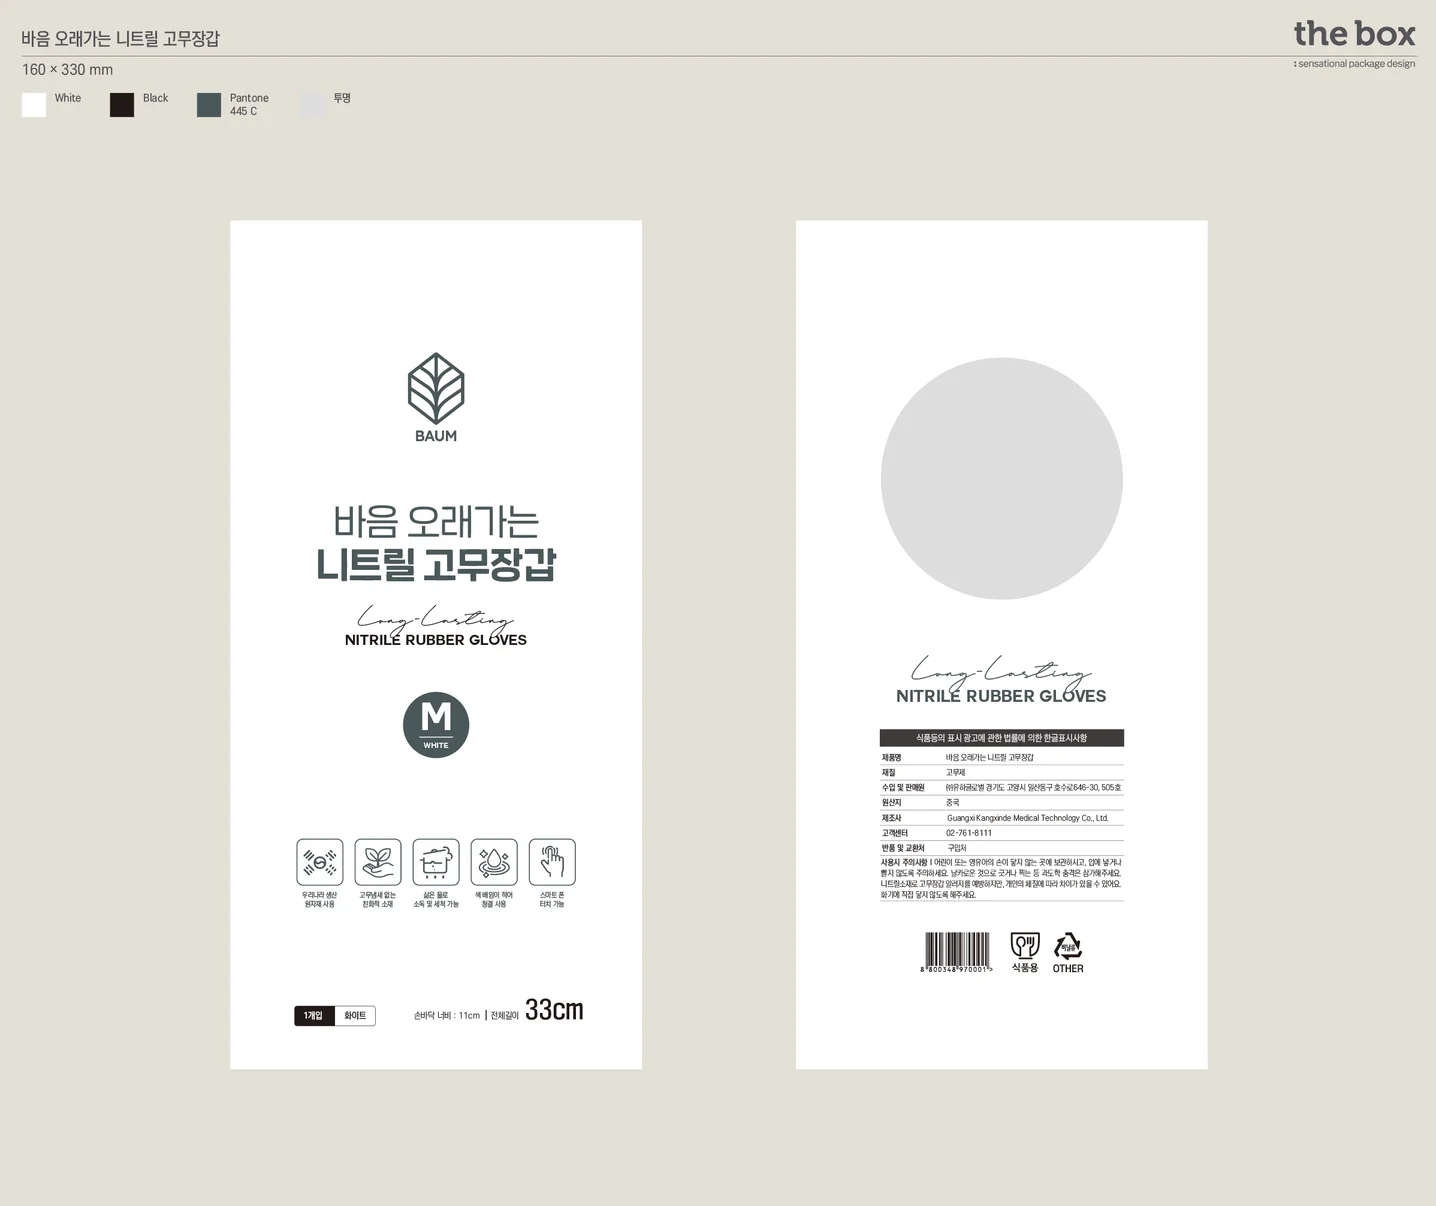The image size is (1436, 1206).
Task: Select the 투명 transparent swatch
Action: point(312,105)
